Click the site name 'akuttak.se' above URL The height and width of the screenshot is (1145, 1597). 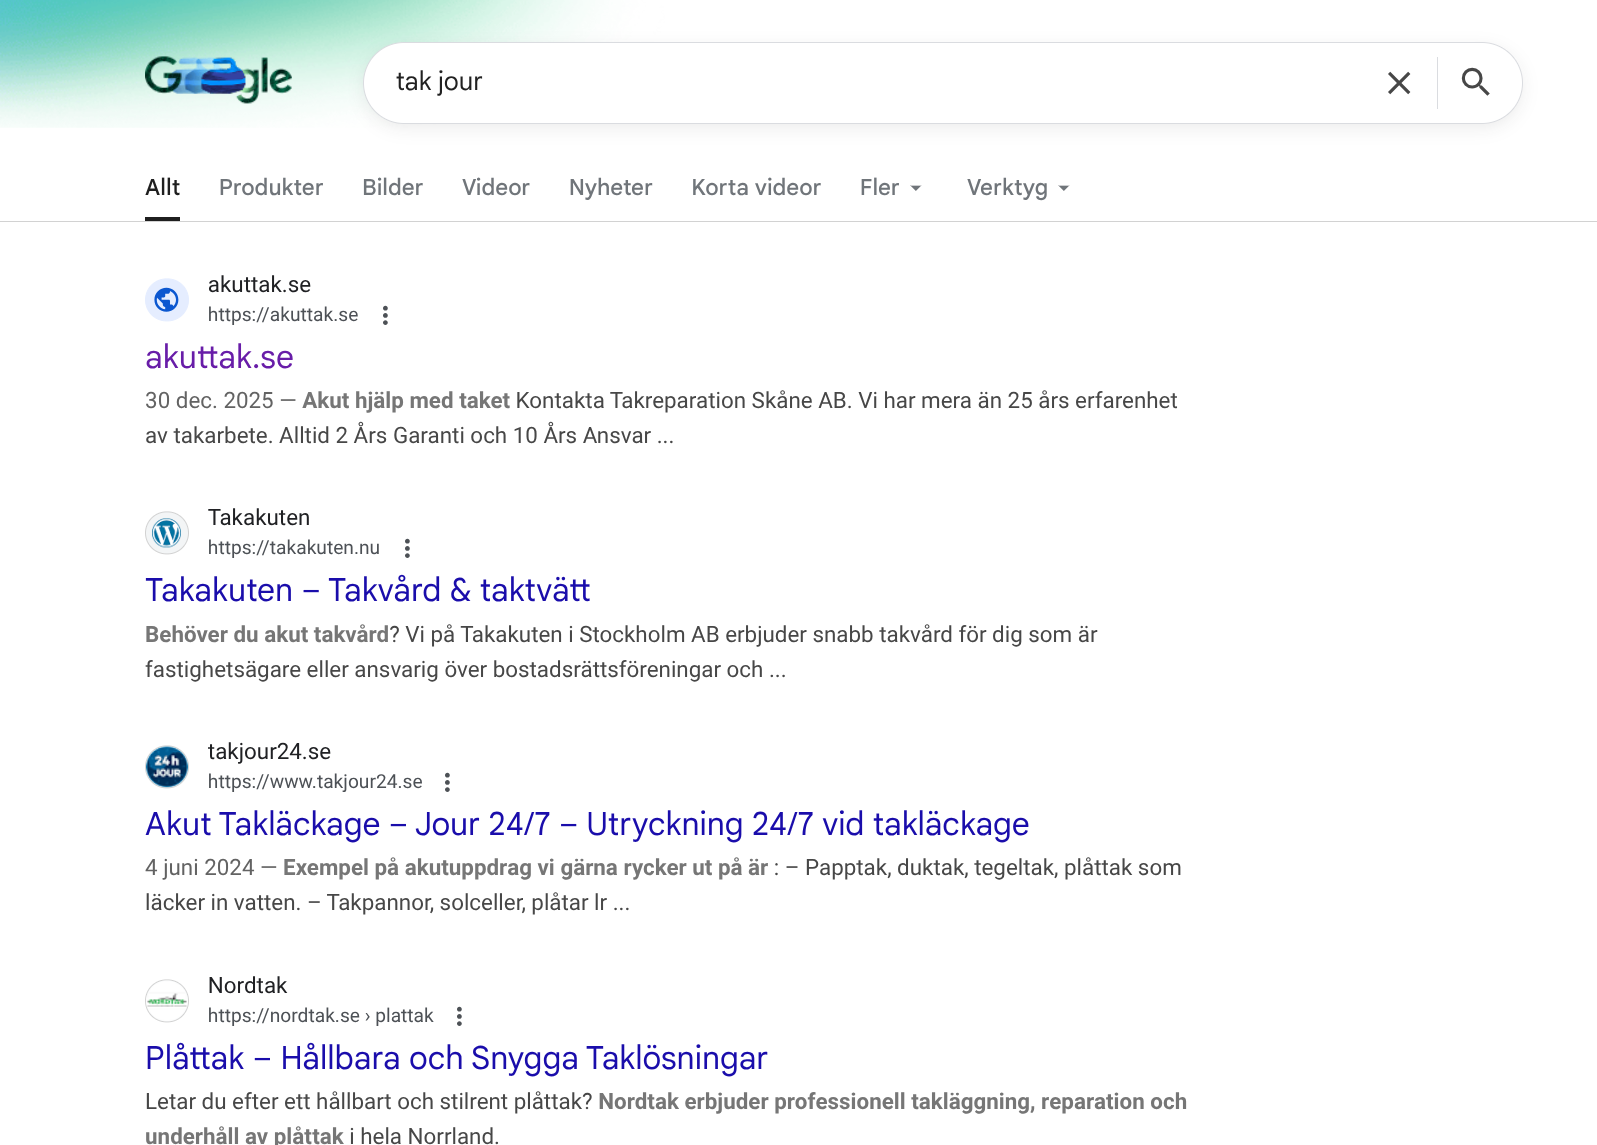click(x=259, y=285)
